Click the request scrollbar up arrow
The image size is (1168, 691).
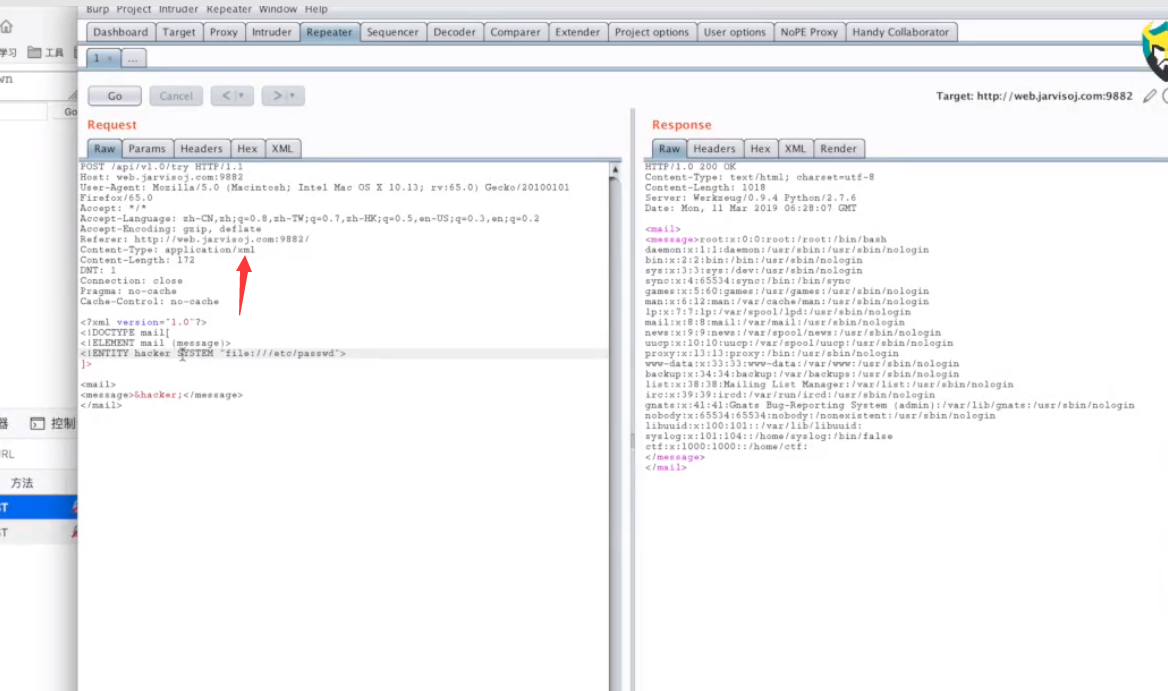point(615,170)
